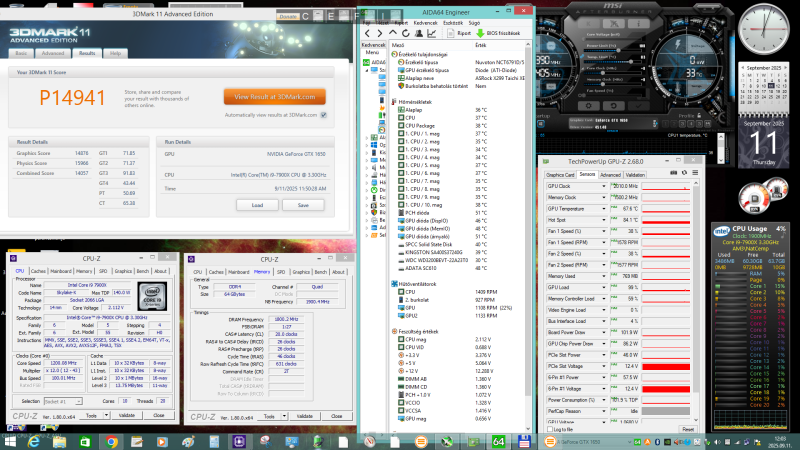Click Load button in 3DMark

pos(257,205)
